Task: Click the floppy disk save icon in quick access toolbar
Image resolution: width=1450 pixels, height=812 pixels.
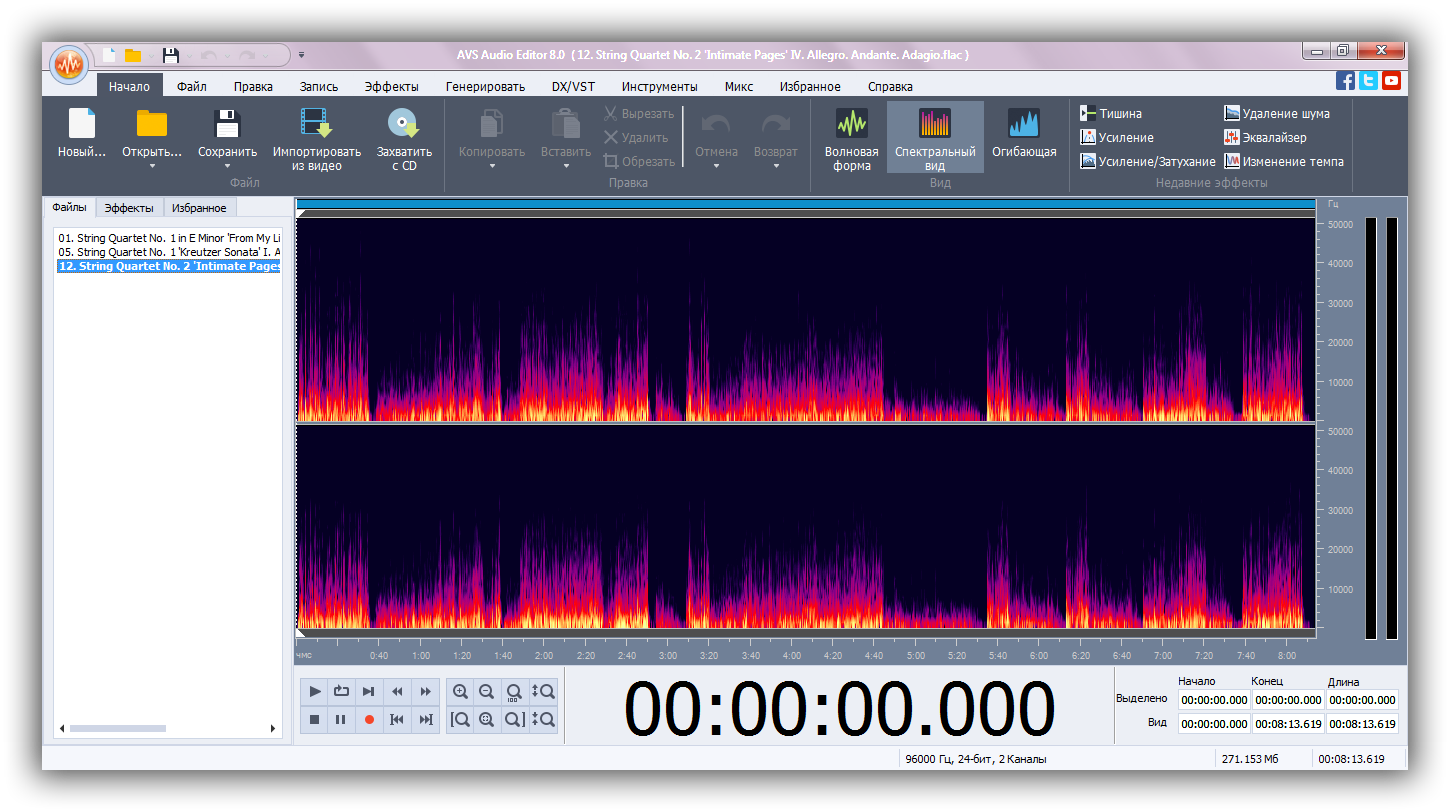Action: 171,55
